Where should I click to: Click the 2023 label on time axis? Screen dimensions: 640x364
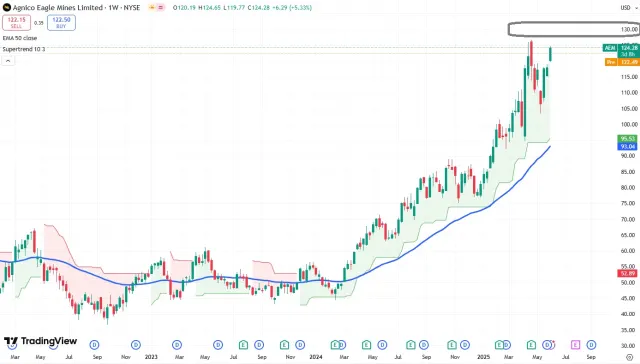click(x=151, y=357)
